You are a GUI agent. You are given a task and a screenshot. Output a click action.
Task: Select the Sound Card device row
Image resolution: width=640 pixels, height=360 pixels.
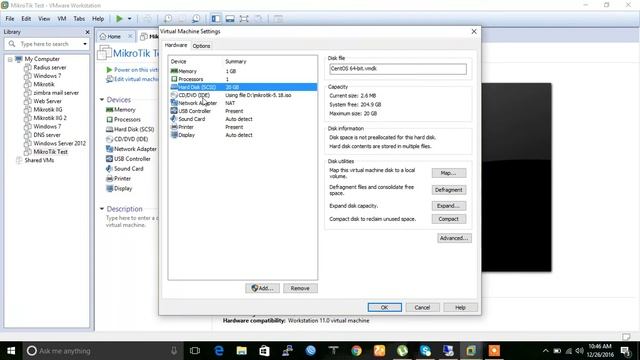243,119
